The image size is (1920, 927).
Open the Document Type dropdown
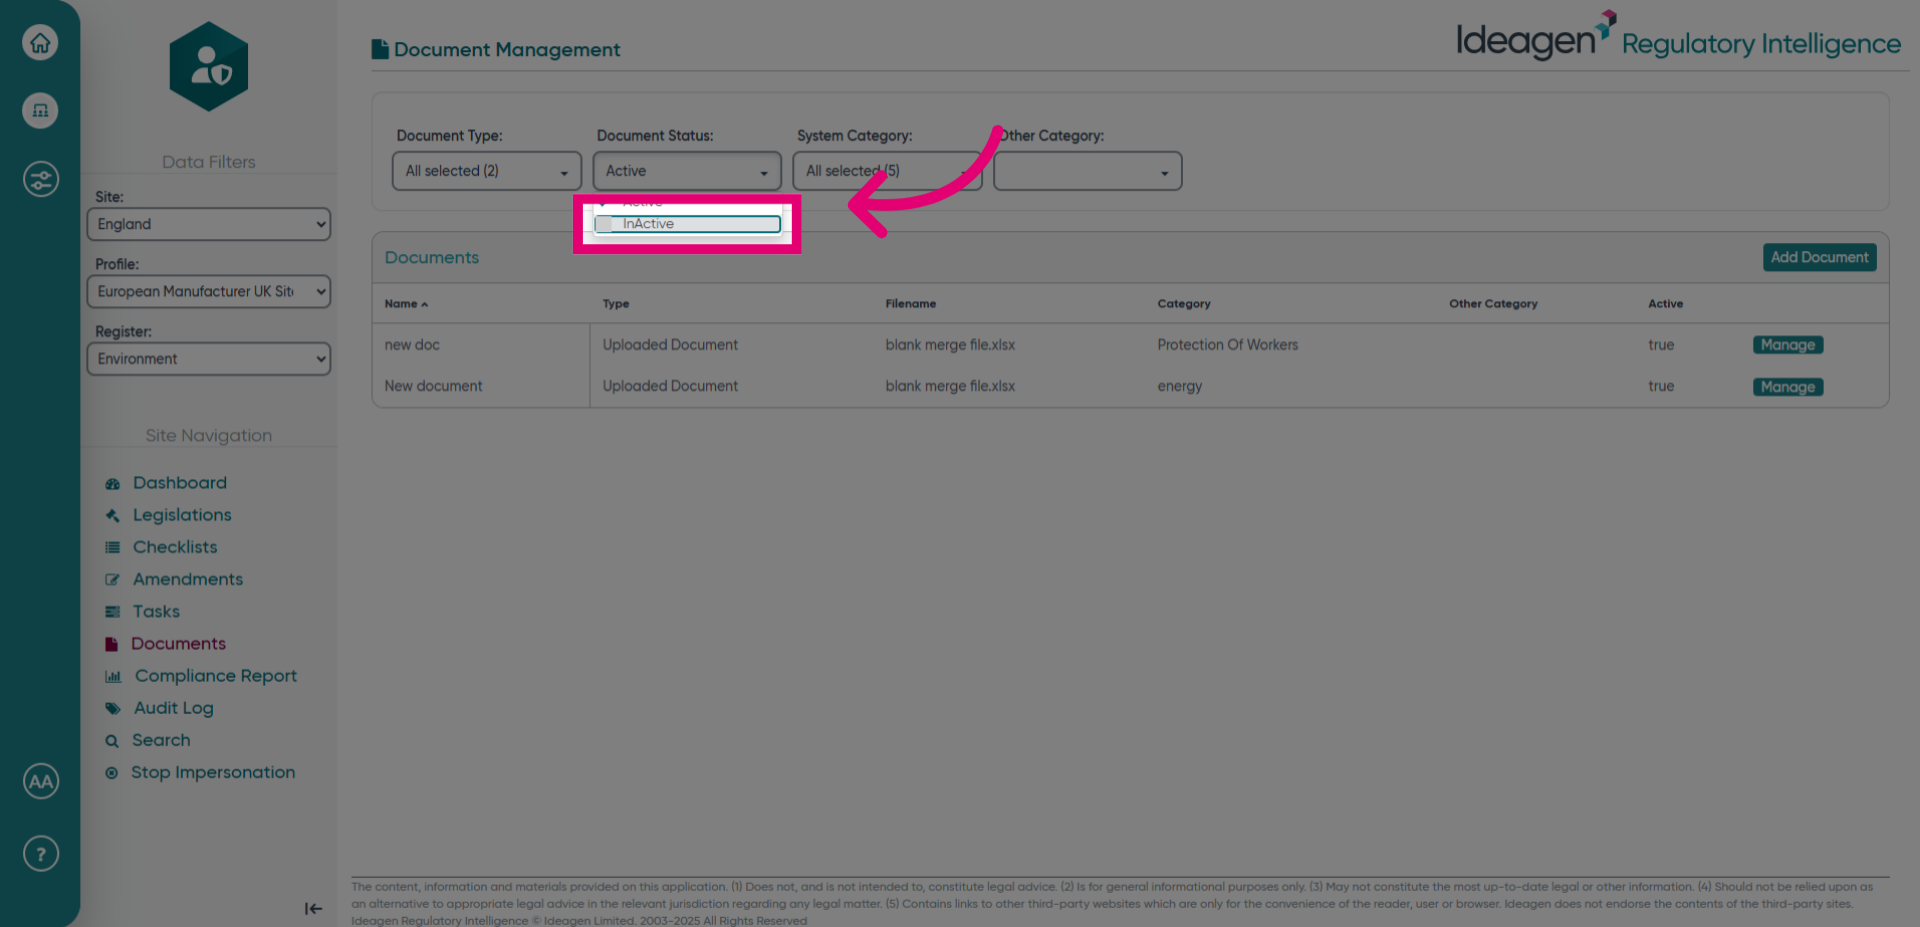coord(486,171)
